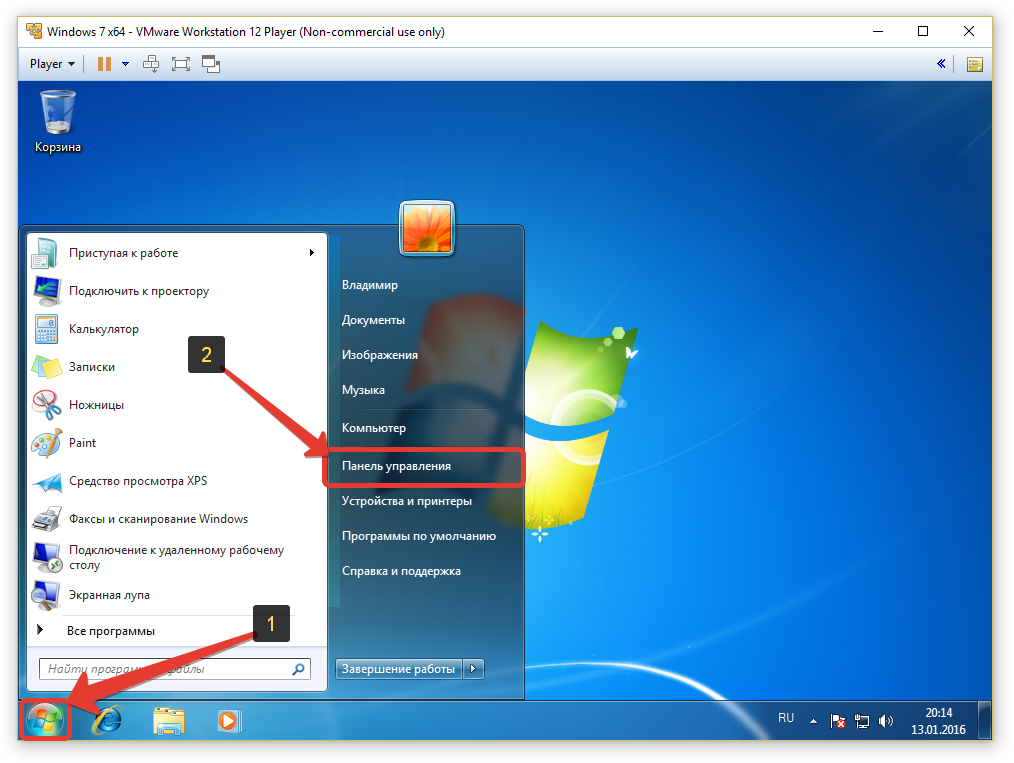
Task: Collapse the VMware toolbar with double chevron
Action: click(941, 63)
